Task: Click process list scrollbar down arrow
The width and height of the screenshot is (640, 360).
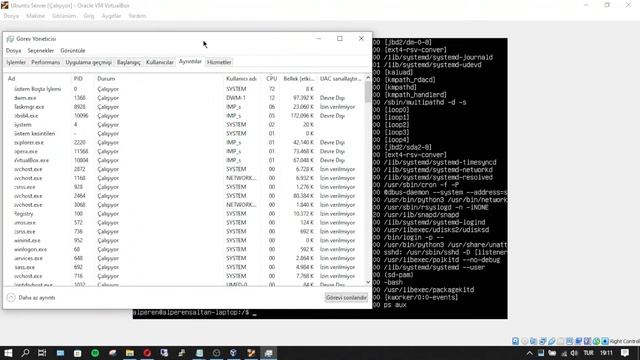Action: (x=368, y=282)
